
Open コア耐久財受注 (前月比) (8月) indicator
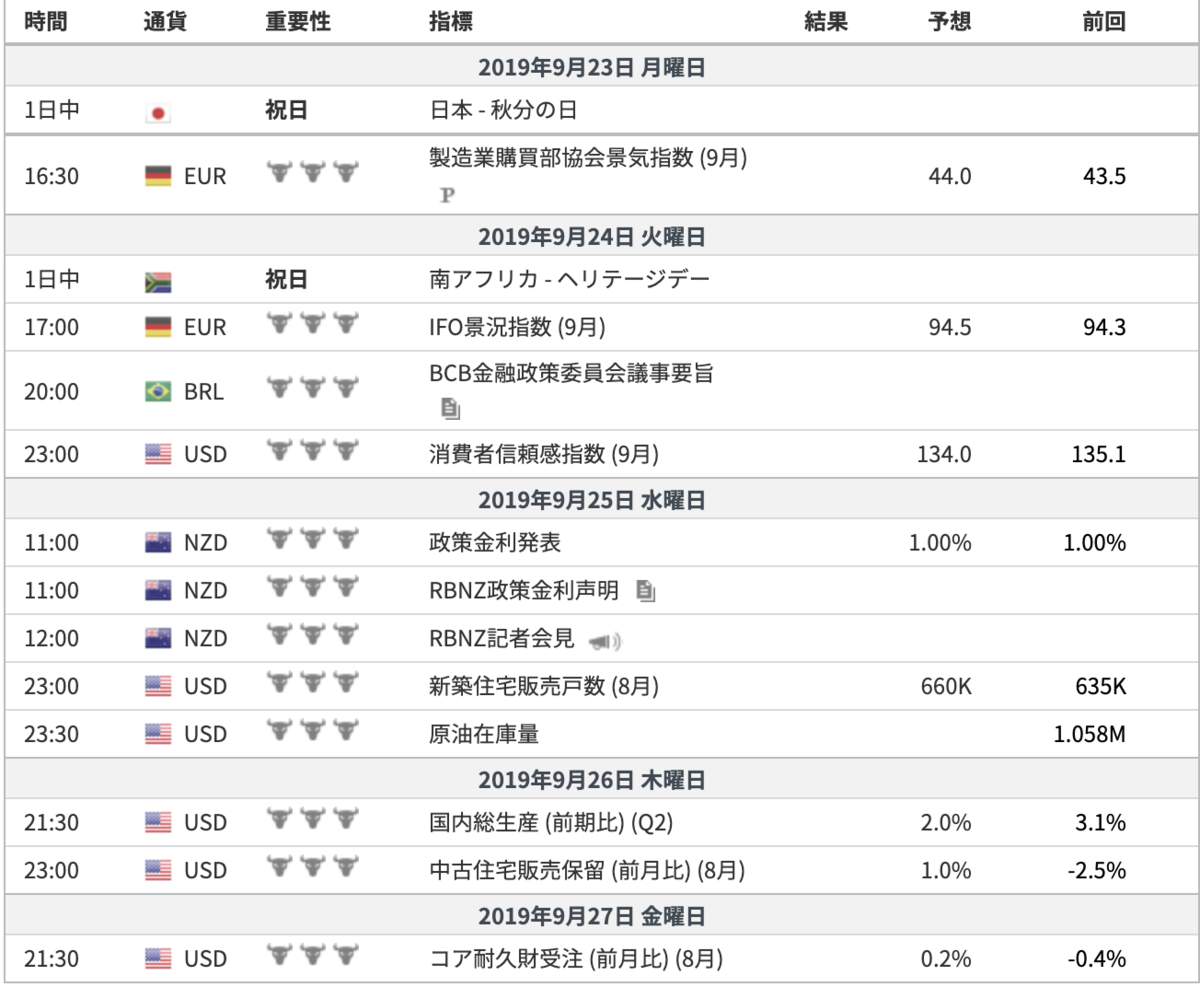tap(576, 959)
